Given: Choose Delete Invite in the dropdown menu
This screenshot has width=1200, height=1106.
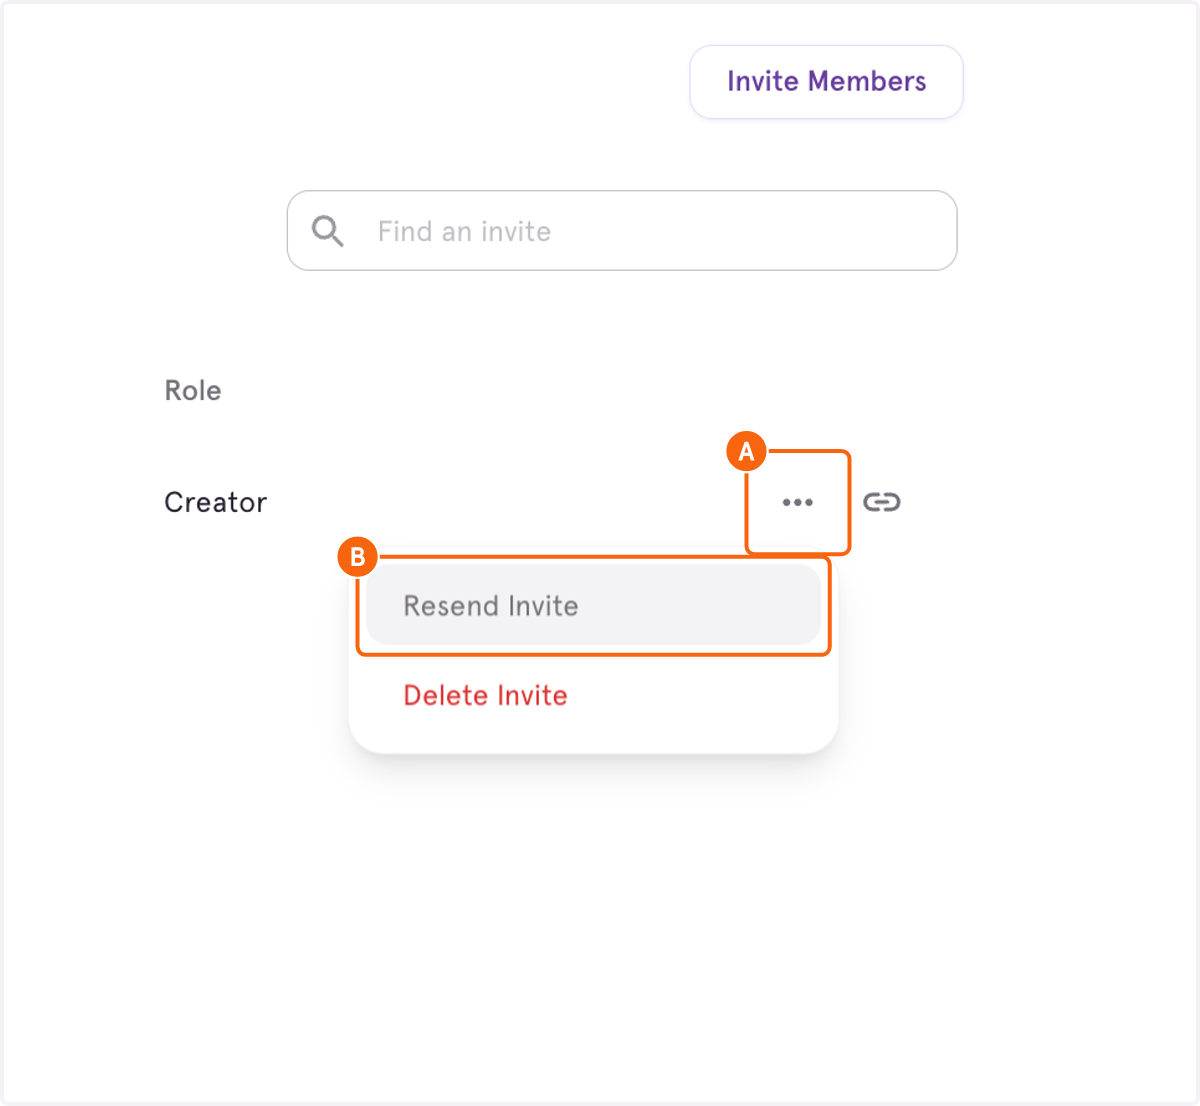Looking at the screenshot, I should 485,695.
